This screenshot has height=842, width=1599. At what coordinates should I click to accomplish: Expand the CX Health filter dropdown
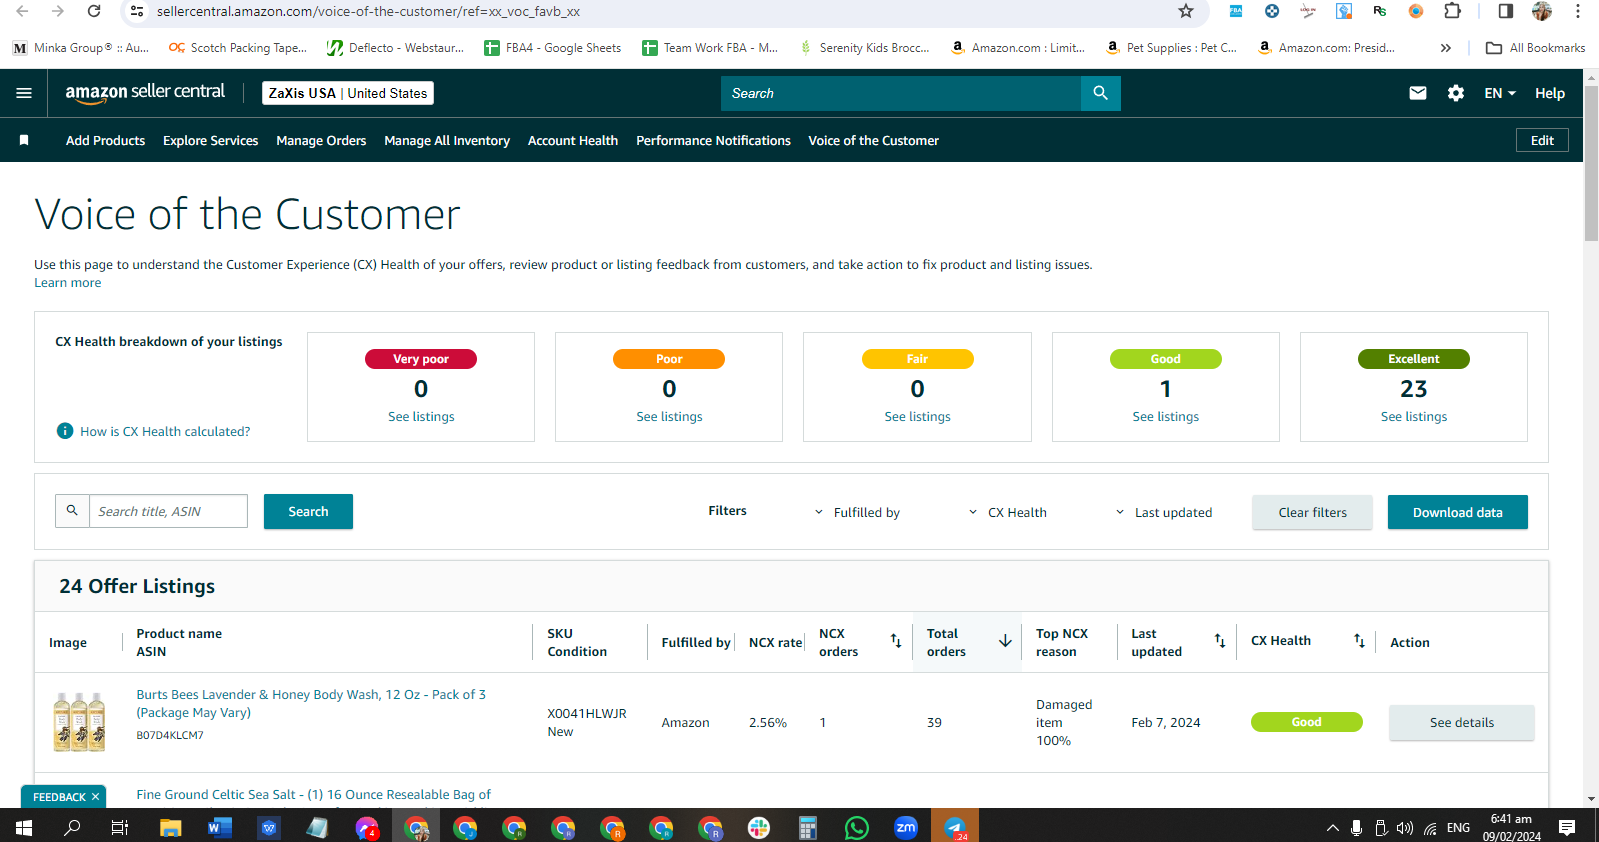click(1007, 512)
